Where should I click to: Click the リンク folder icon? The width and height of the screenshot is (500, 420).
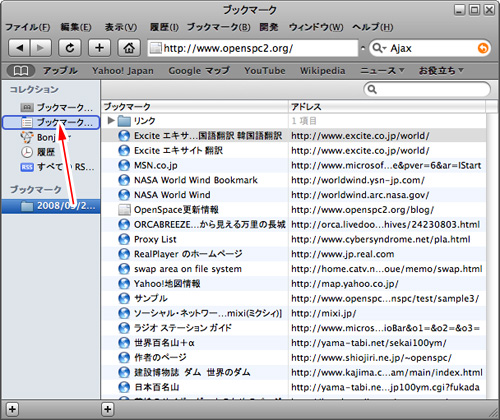pos(124,121)
